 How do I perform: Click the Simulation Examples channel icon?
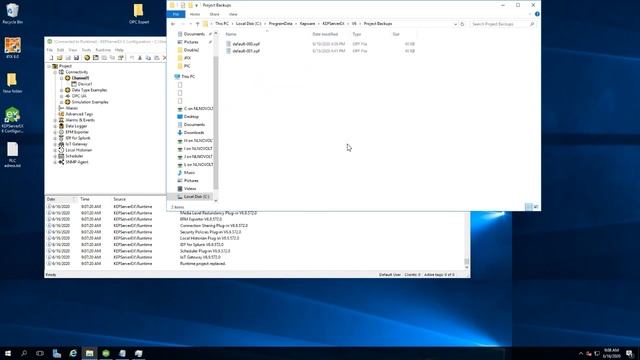(68, 102)
